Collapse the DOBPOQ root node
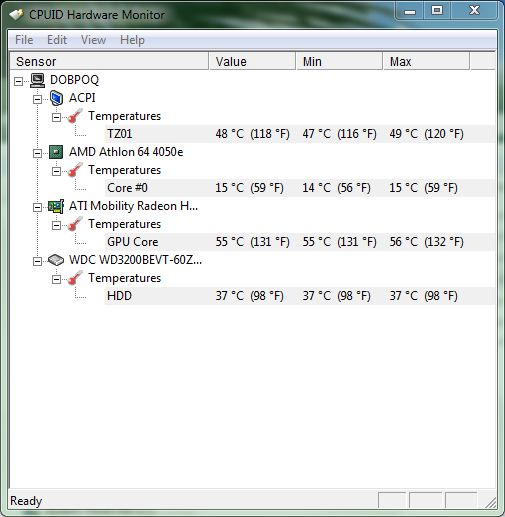505x517 pixels. click(x=19, y=81)
